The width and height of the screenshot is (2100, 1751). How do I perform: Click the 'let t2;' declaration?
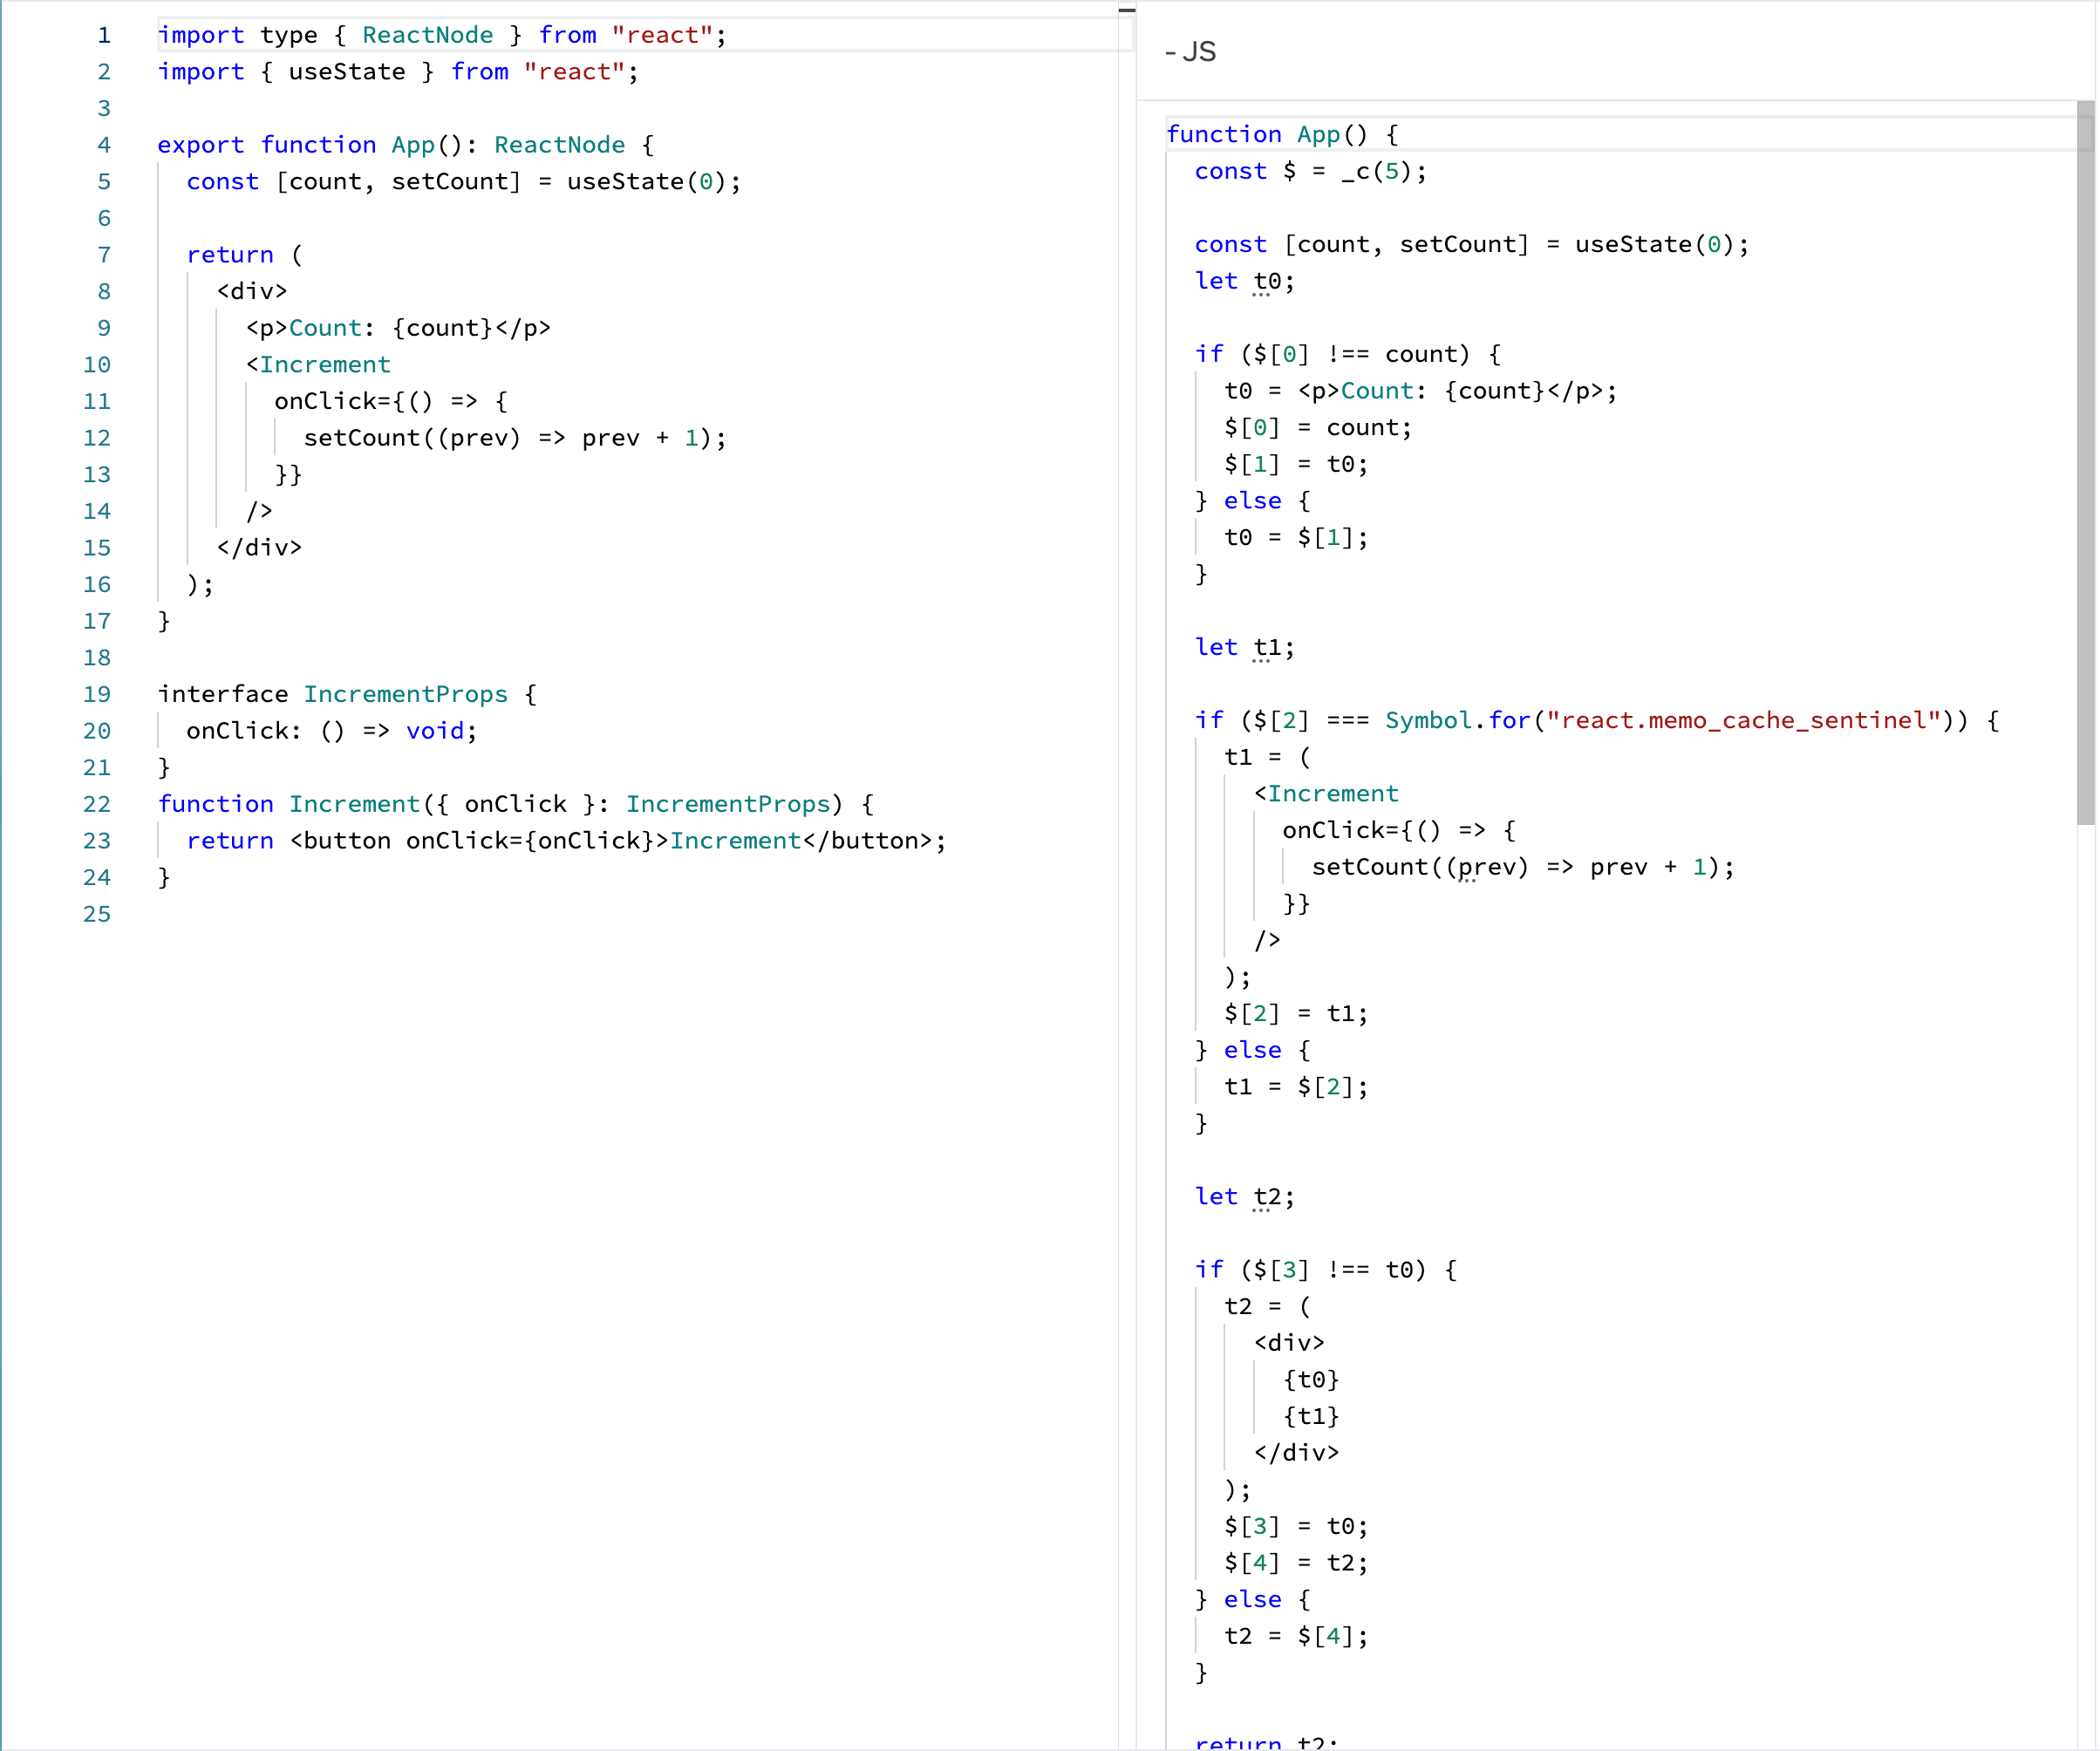pyautogui.click(x=1245, y=1197)
